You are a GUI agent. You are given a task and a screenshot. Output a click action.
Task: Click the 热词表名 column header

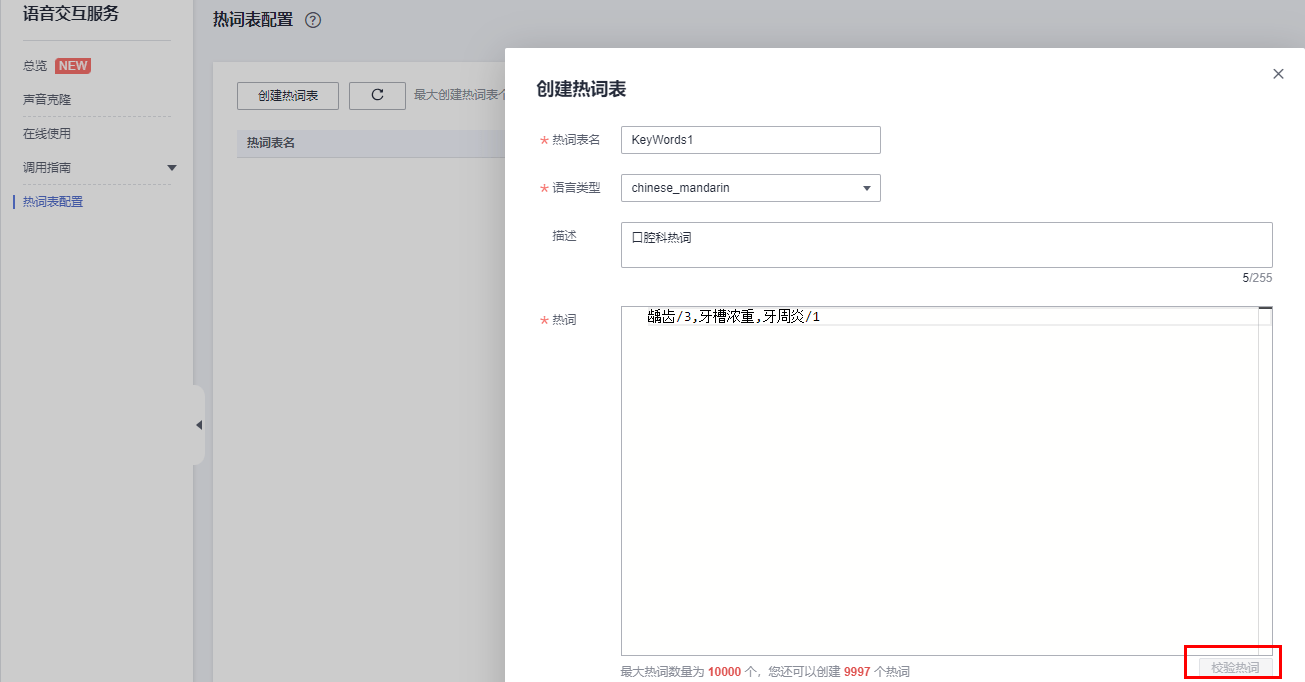tap(271, 143)
